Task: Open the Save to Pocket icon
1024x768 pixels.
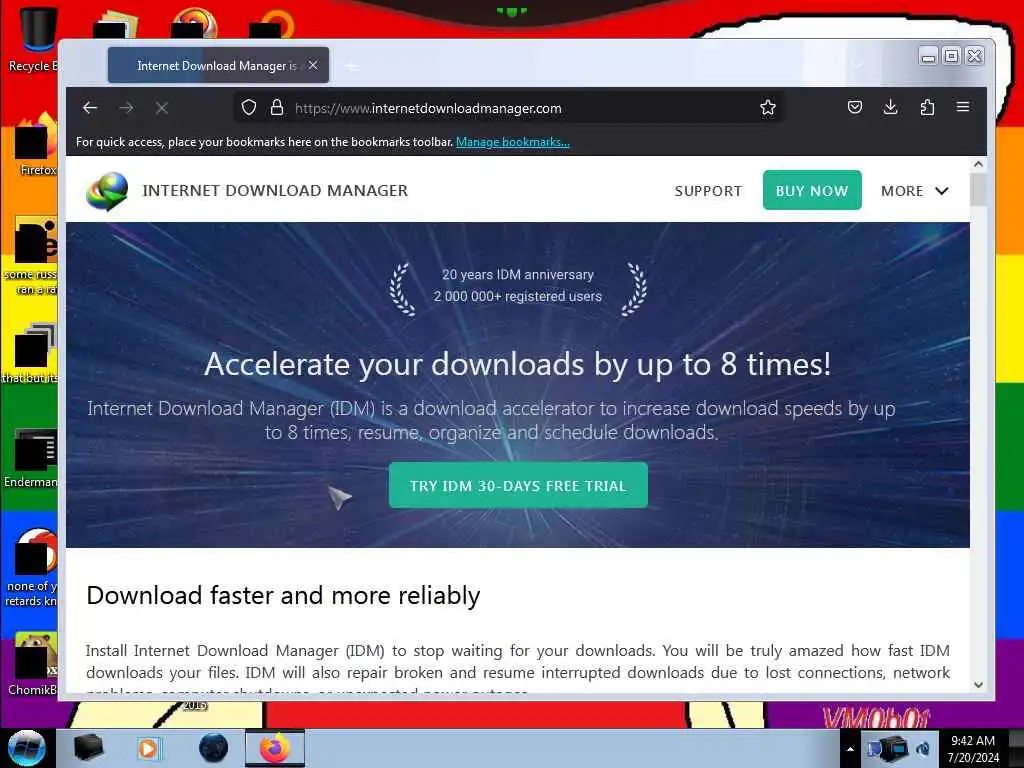Action: pos(854,107)
